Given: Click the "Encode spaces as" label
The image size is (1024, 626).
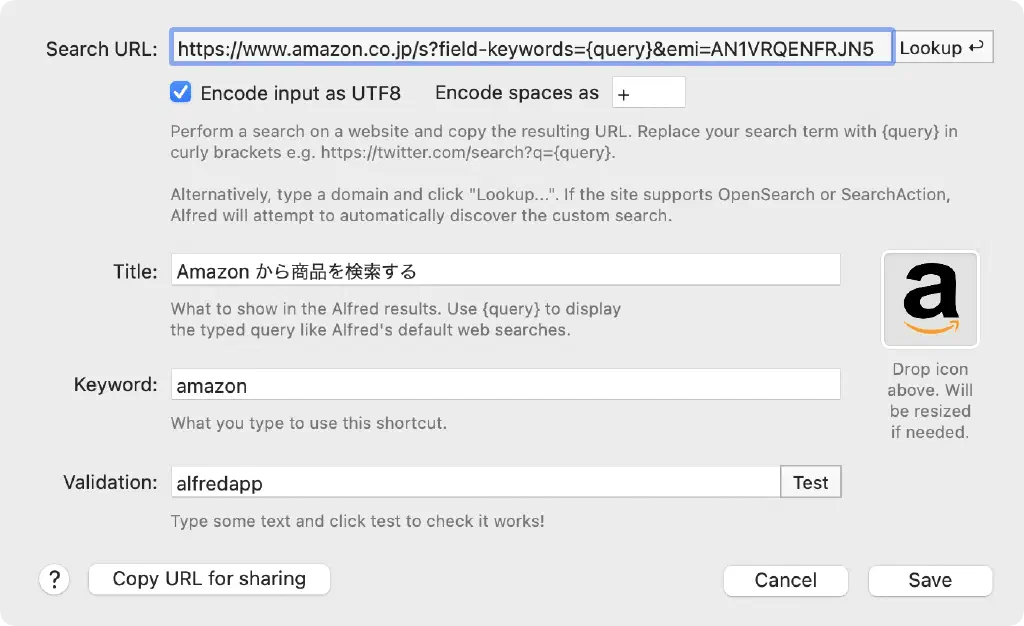Looking at the screenshot, I should pyautogui.click(x=517, y=93).
